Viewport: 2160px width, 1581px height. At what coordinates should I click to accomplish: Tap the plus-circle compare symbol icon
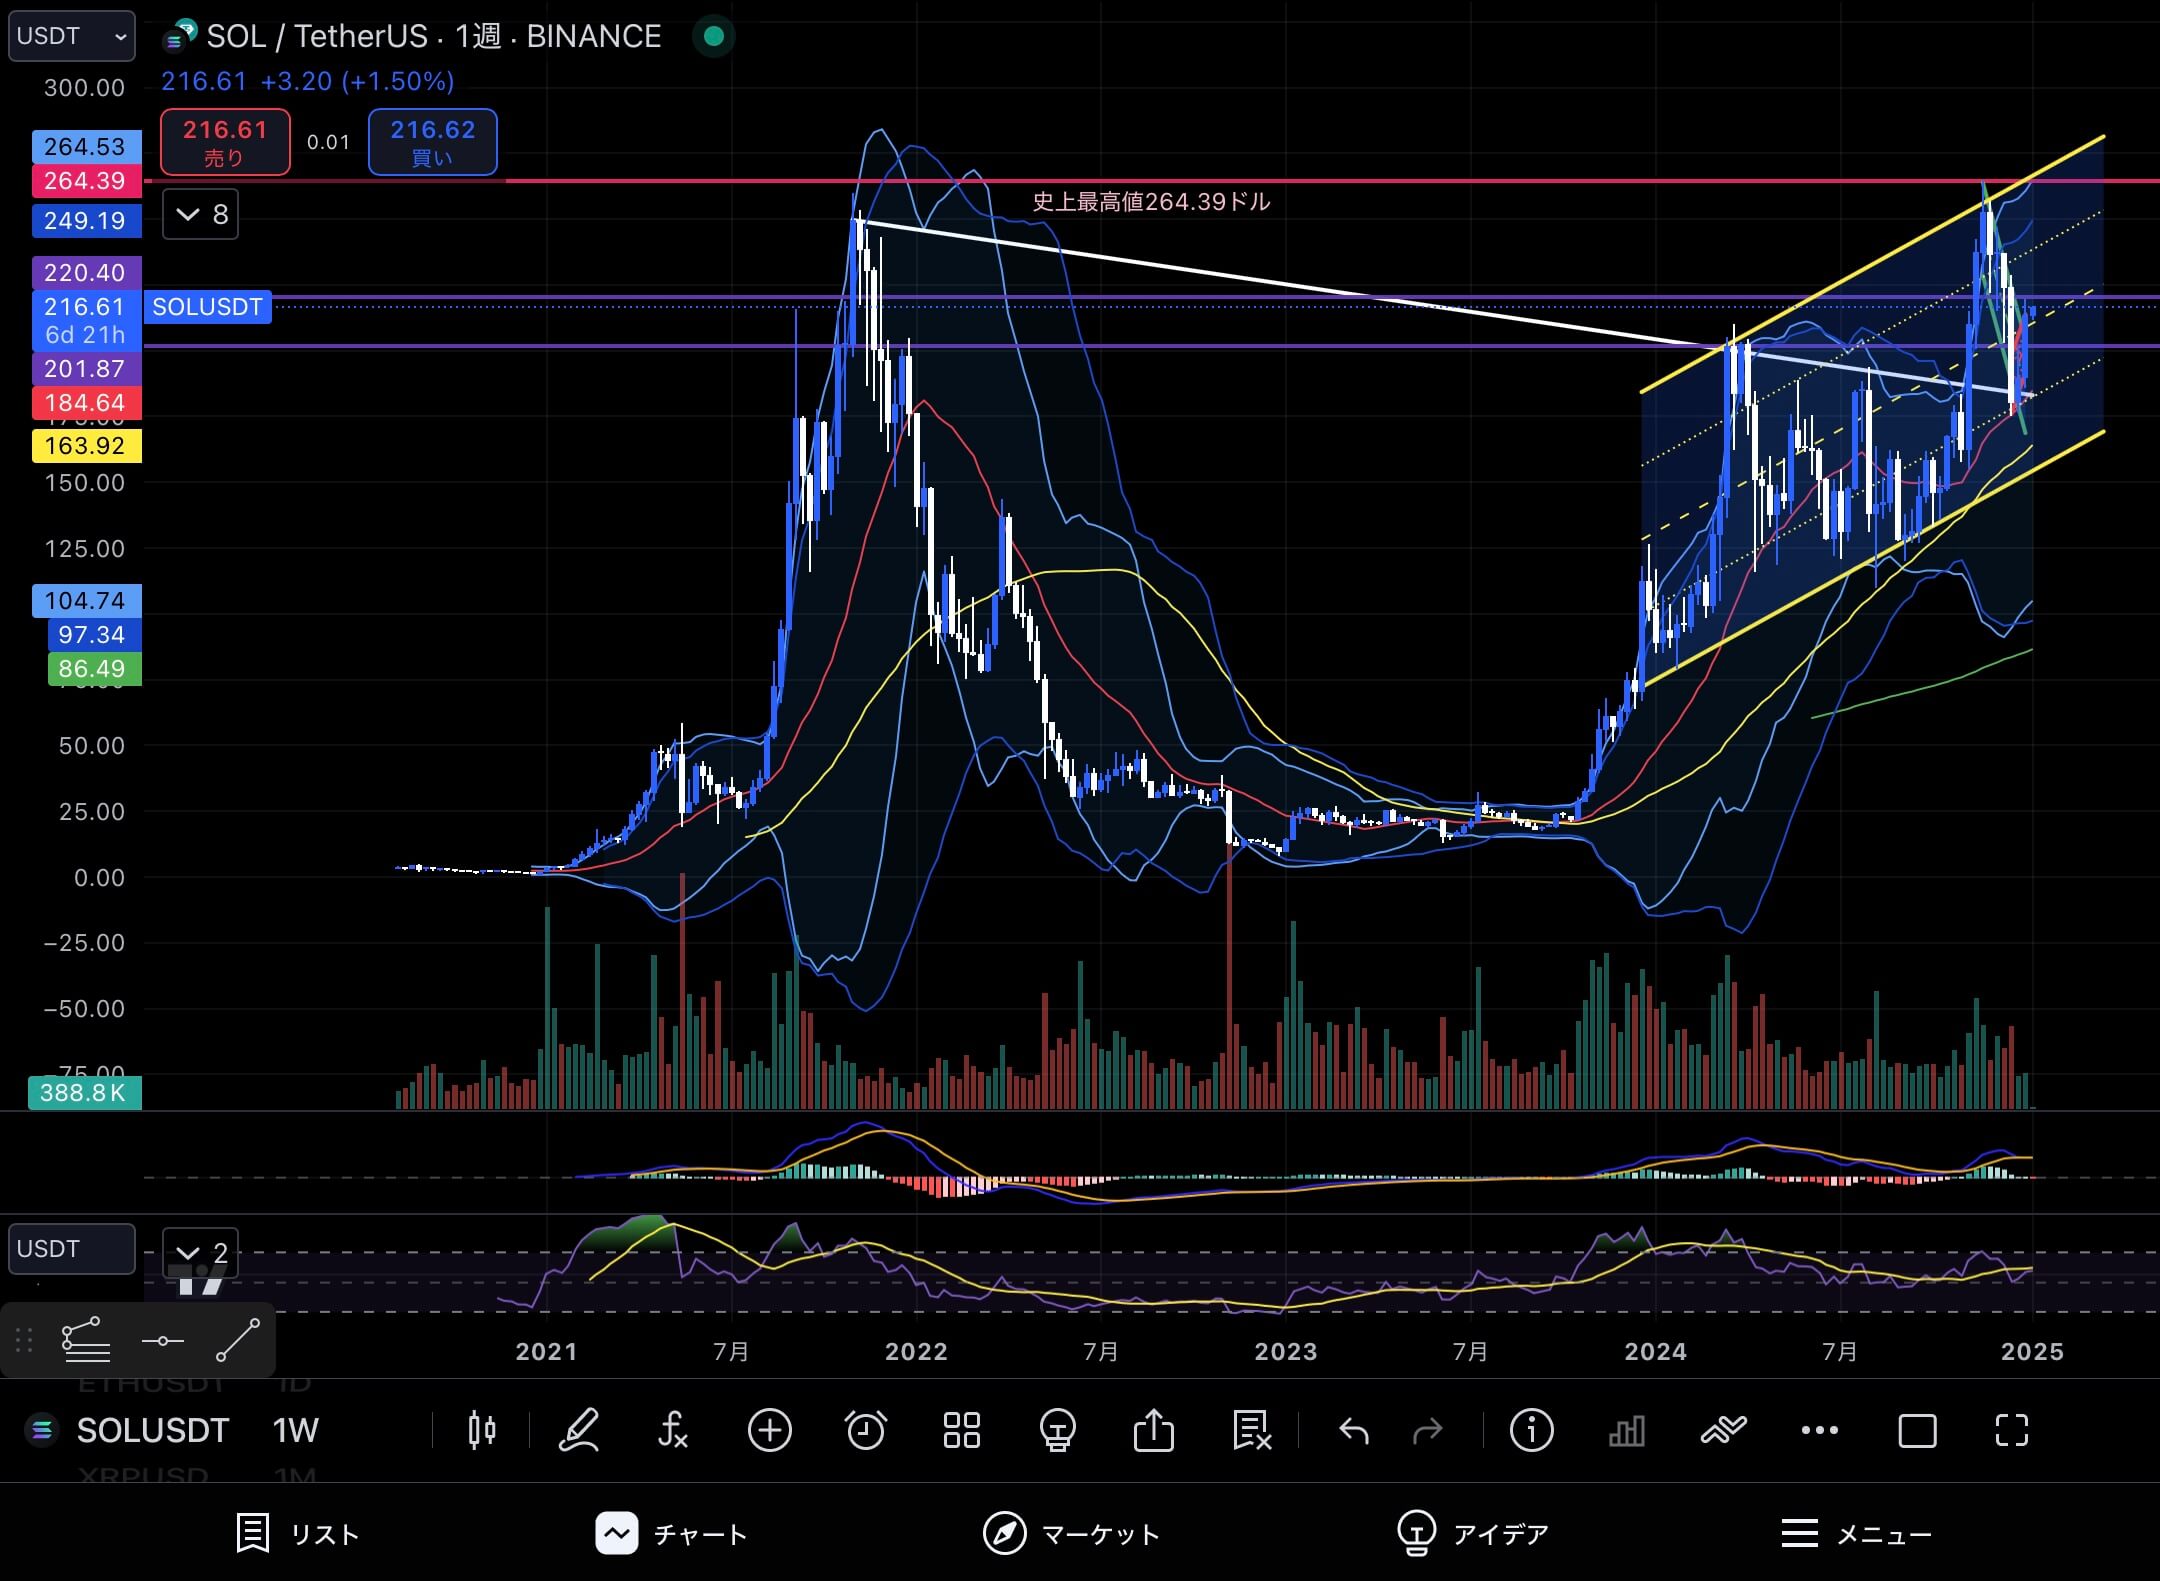point(769,1430)
